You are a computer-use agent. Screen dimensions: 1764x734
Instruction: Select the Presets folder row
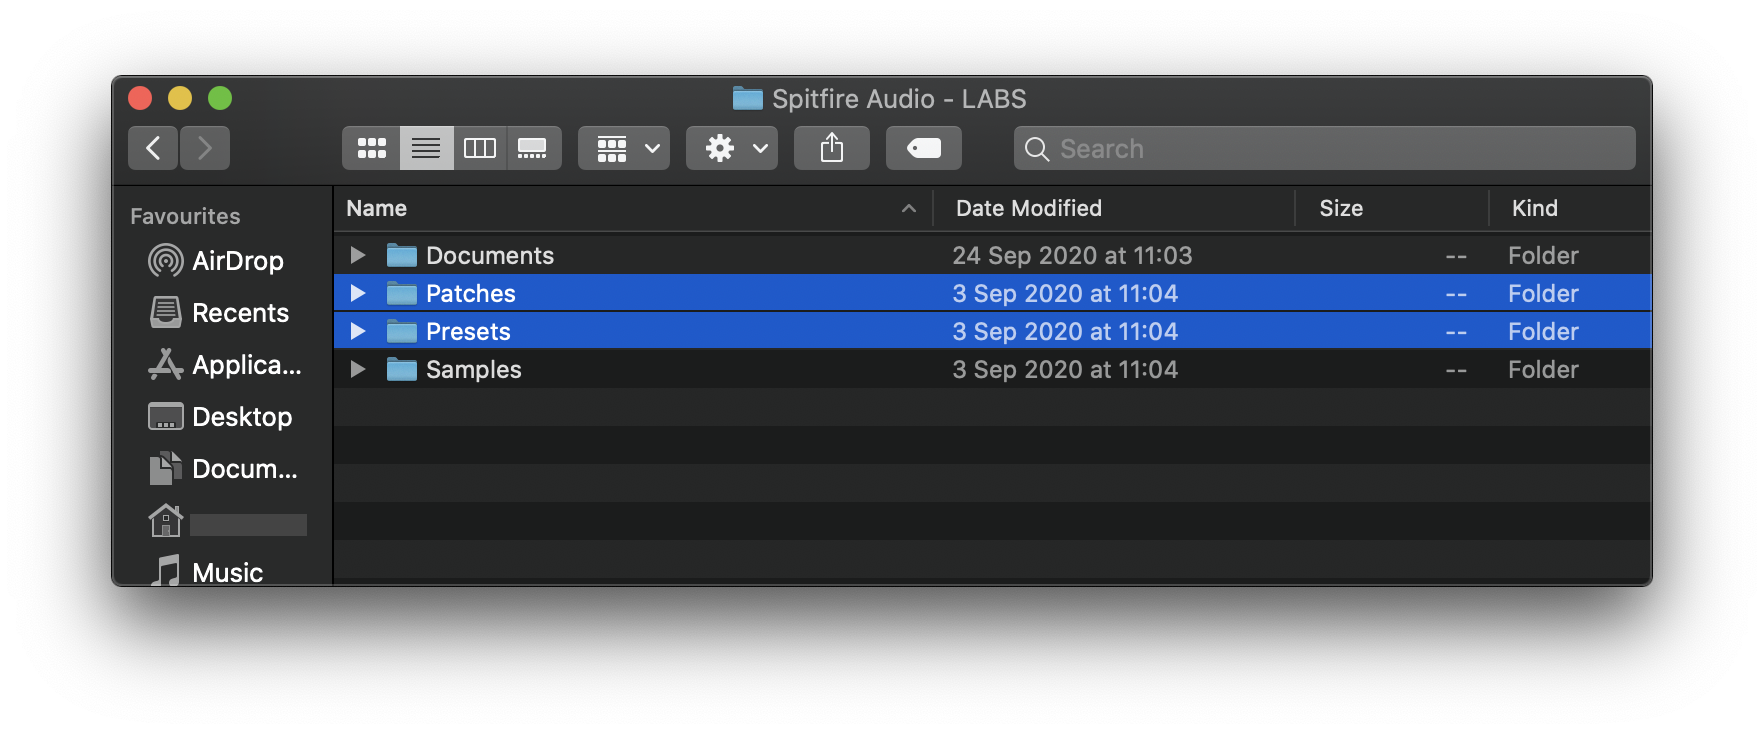coord(992,331)
